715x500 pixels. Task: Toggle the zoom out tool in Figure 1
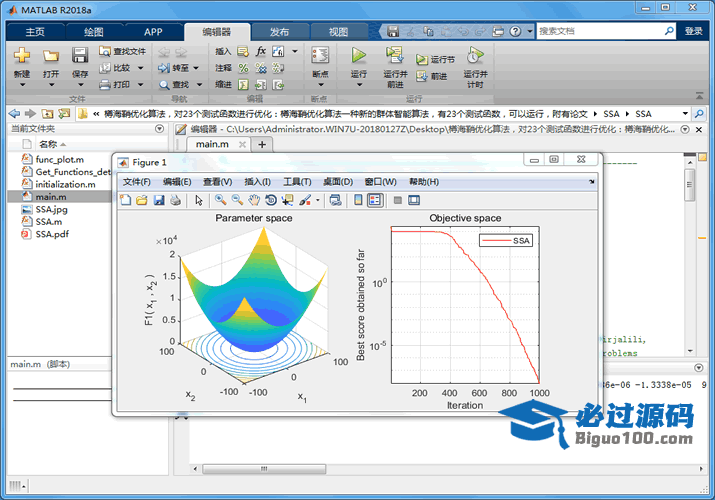tap(237, 200)
